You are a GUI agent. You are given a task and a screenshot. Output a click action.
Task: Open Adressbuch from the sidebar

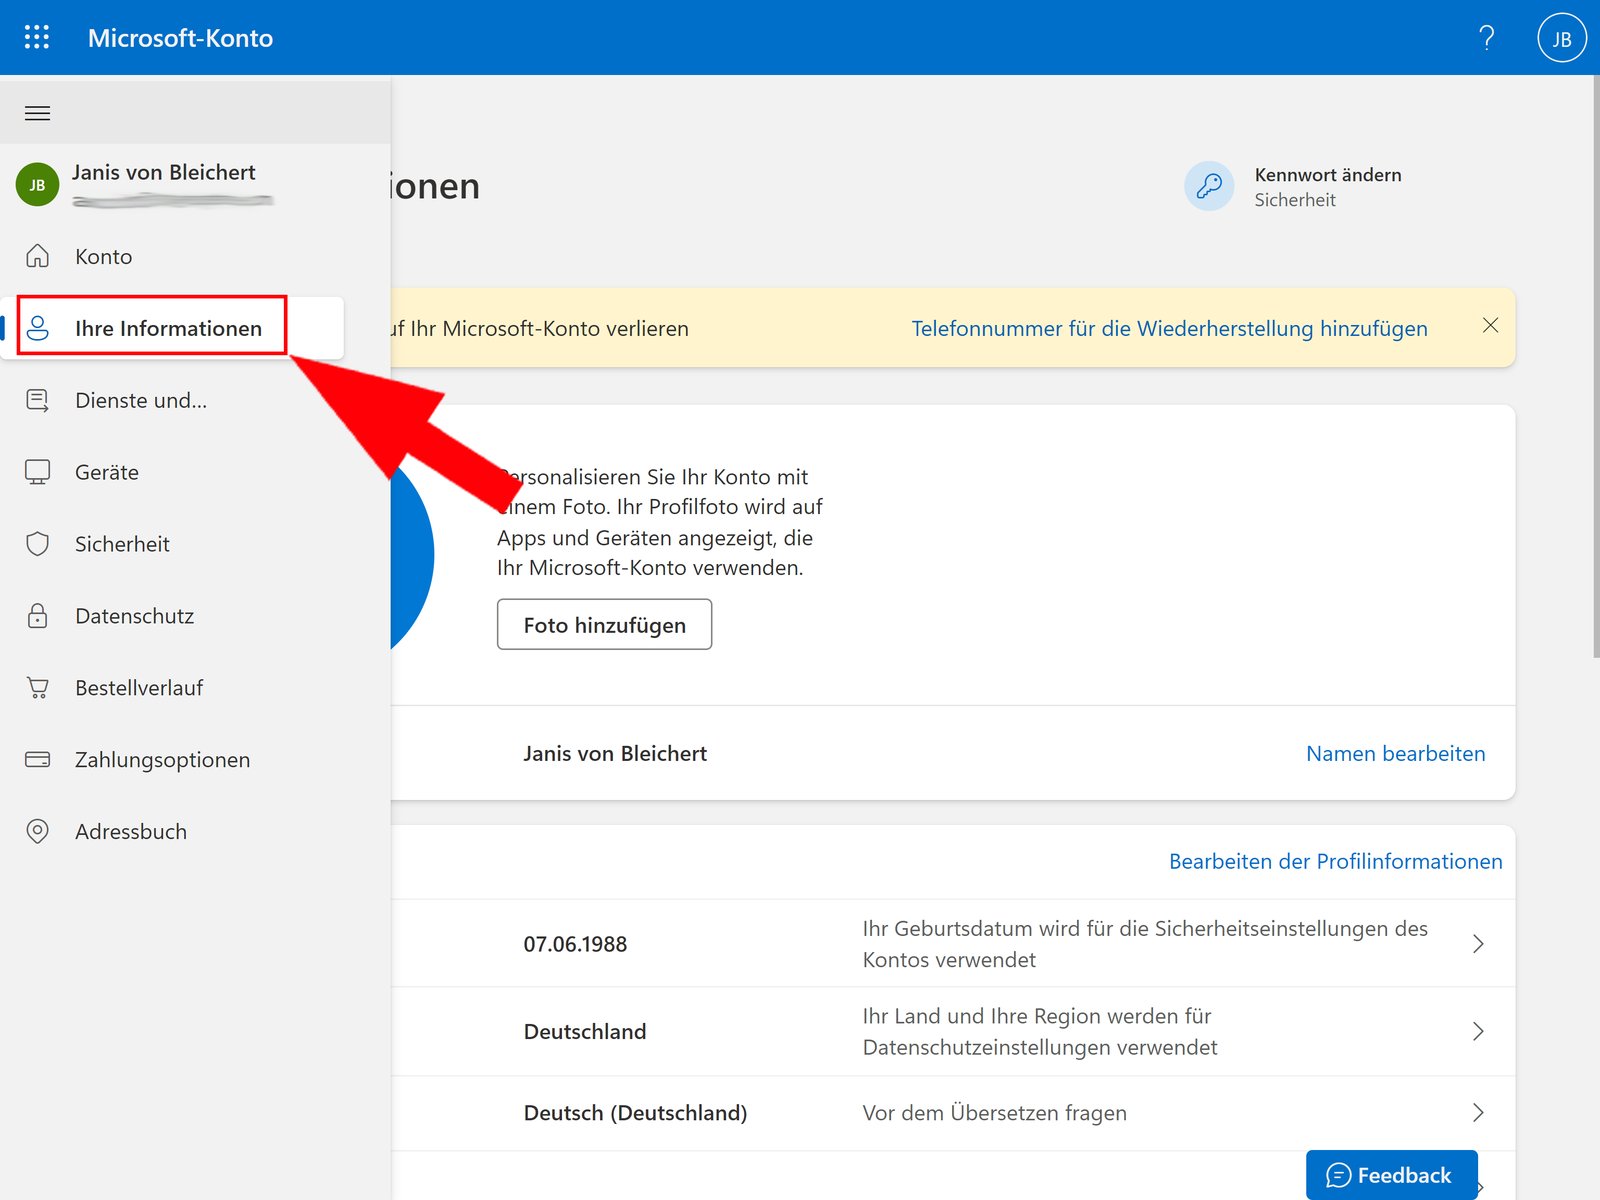tap(130, 831)
